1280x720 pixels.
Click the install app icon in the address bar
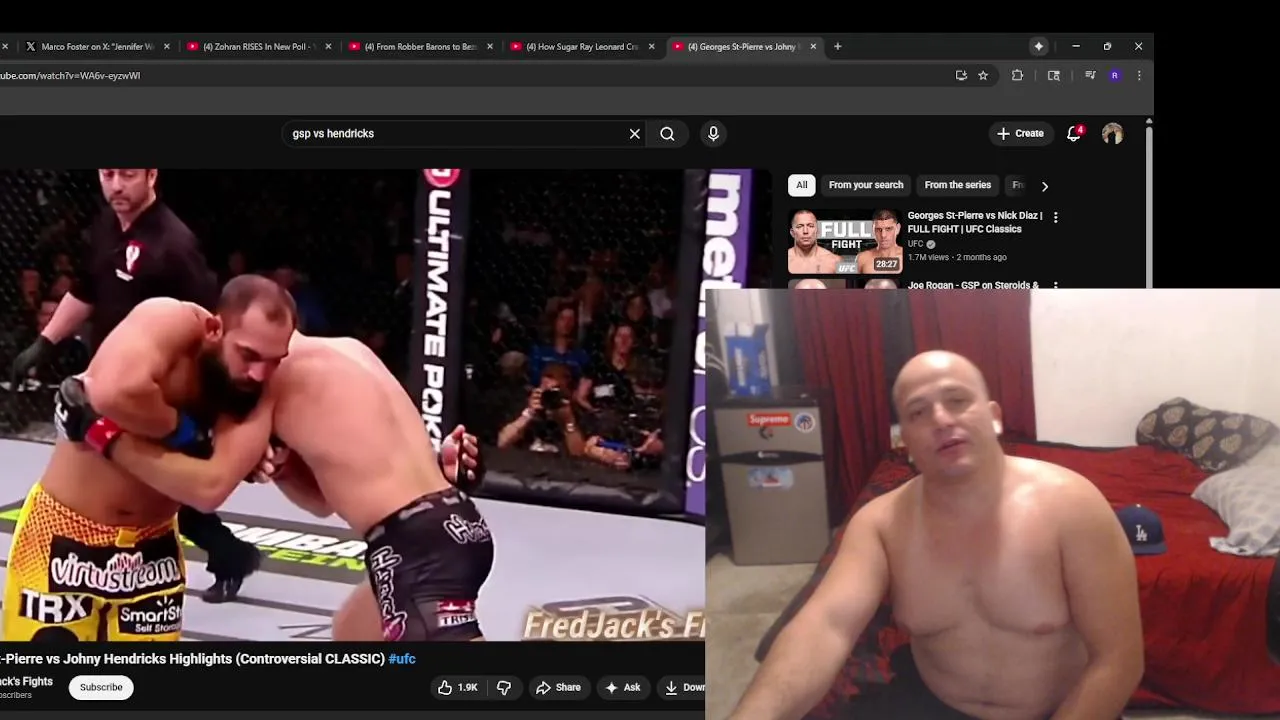[x=961, y=75]
